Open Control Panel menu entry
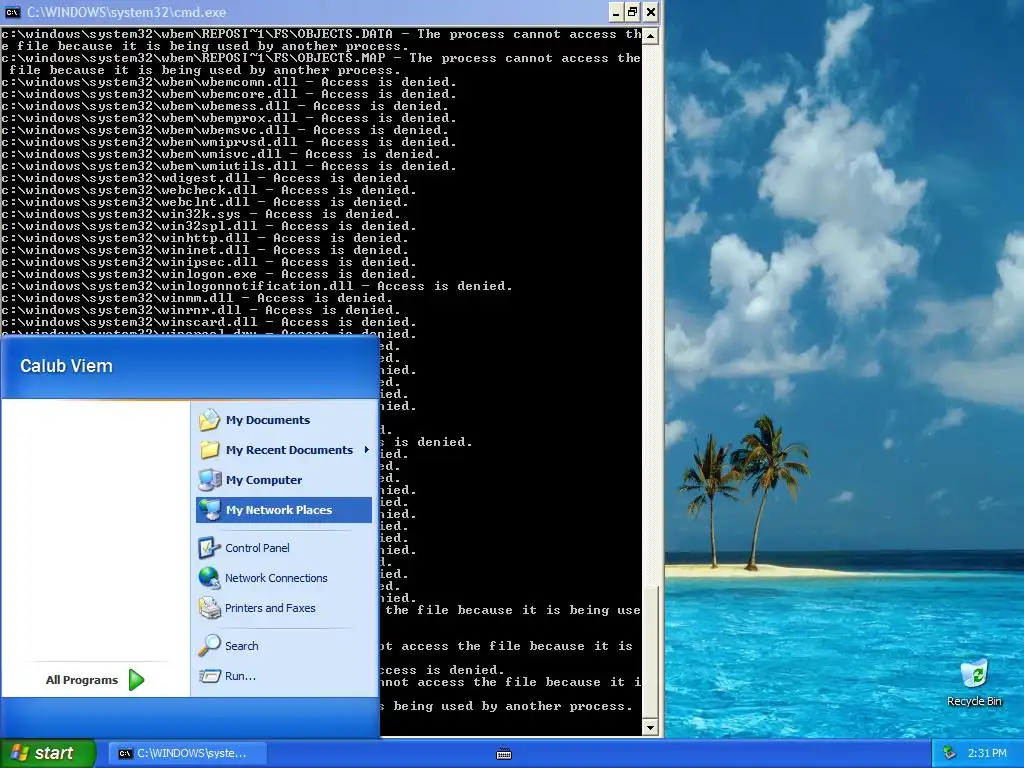Image resolution: width=1024 pixels, height=768 pixels. click(x=283, y=548)
